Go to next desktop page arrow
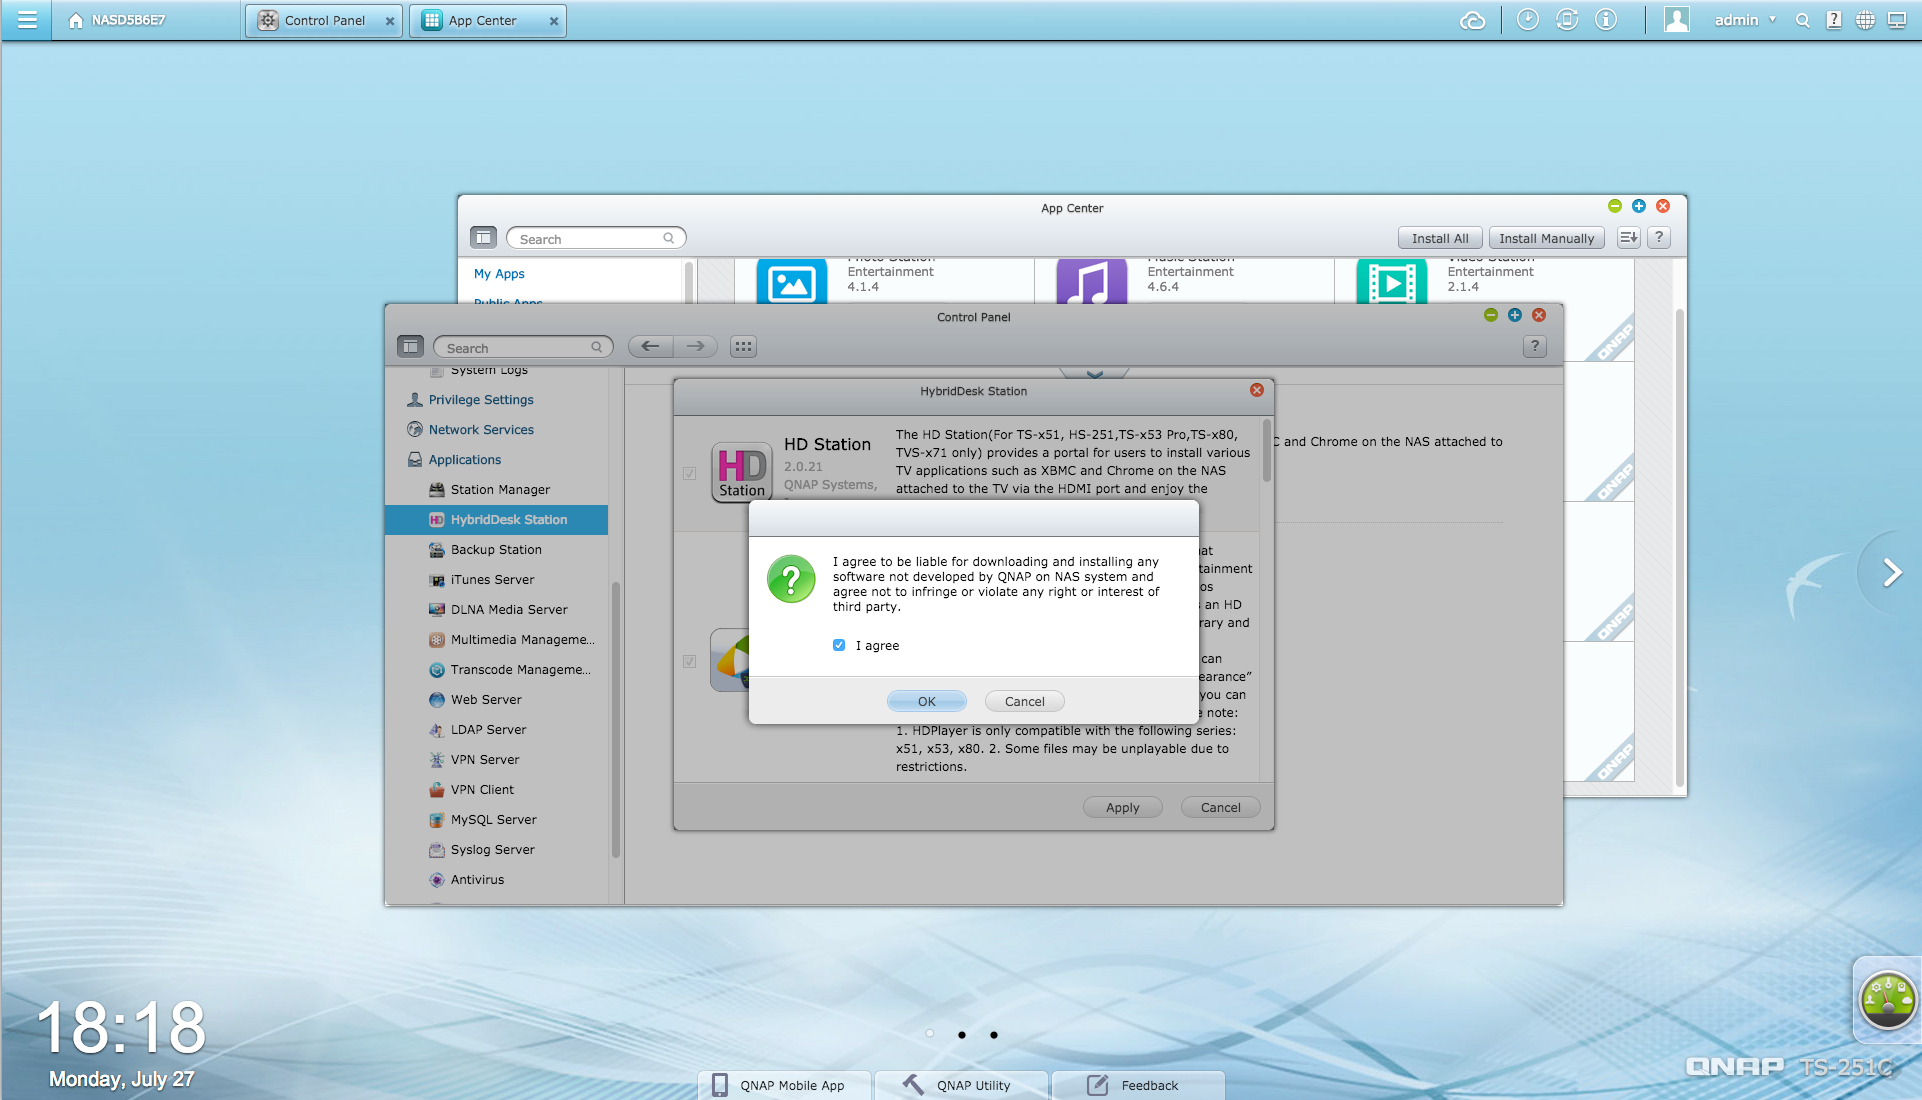1922x1100 pixels. coord(1891,573)
